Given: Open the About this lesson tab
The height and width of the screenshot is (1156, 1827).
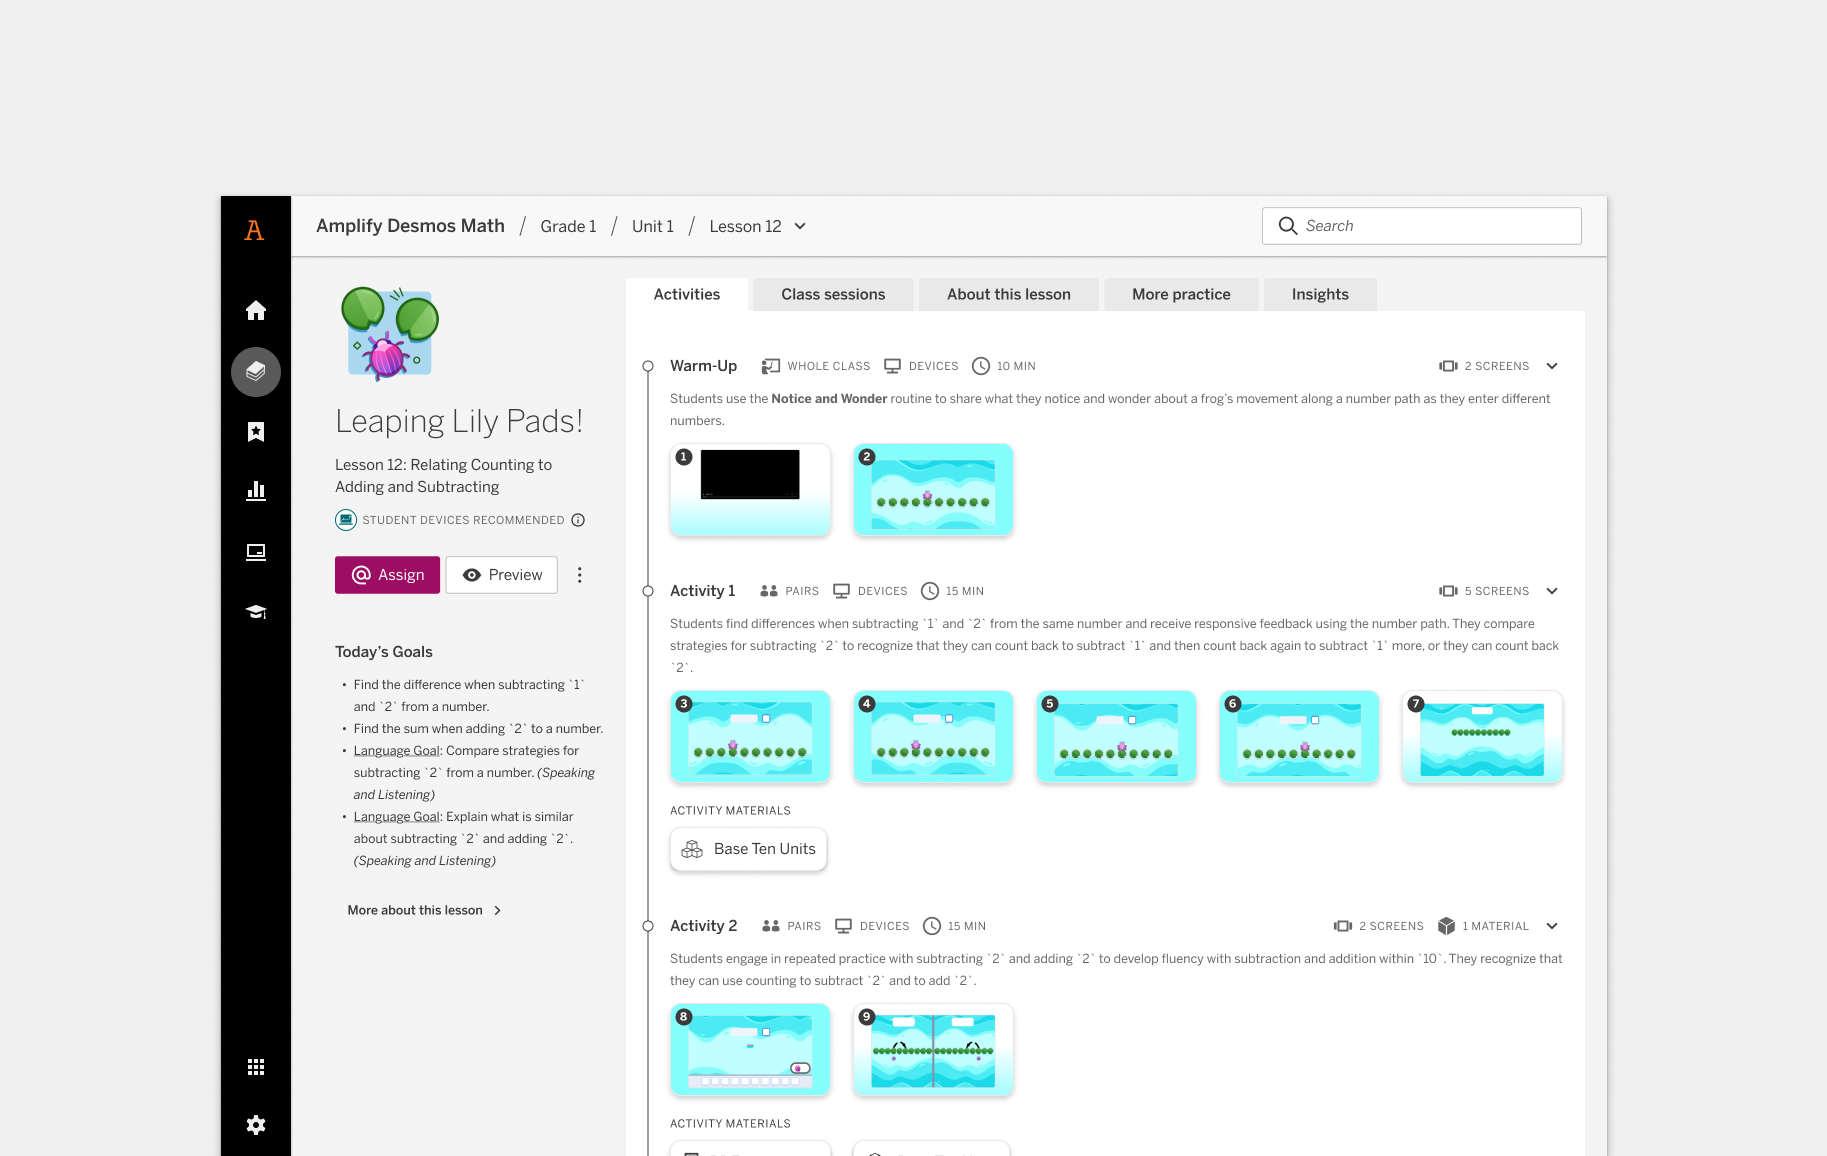Looking at the screenshot, I should (1009, 294).
